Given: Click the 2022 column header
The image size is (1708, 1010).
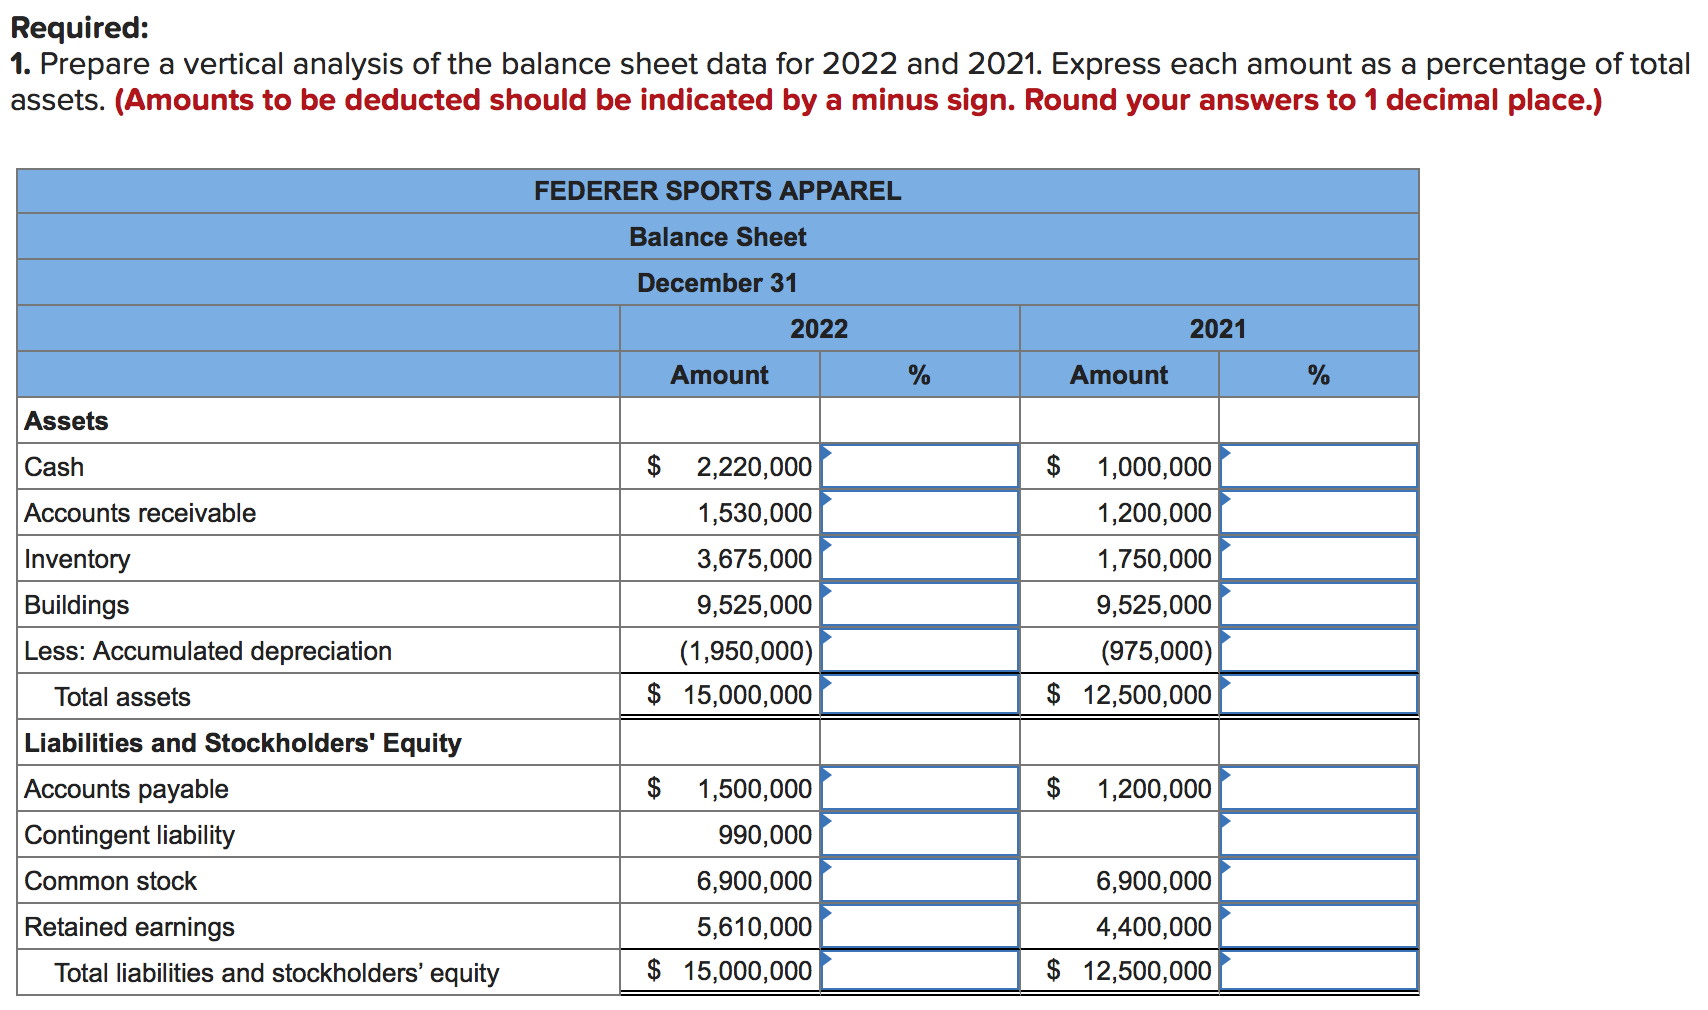Looking at the screenshot, I should click(x=819, y=329).
